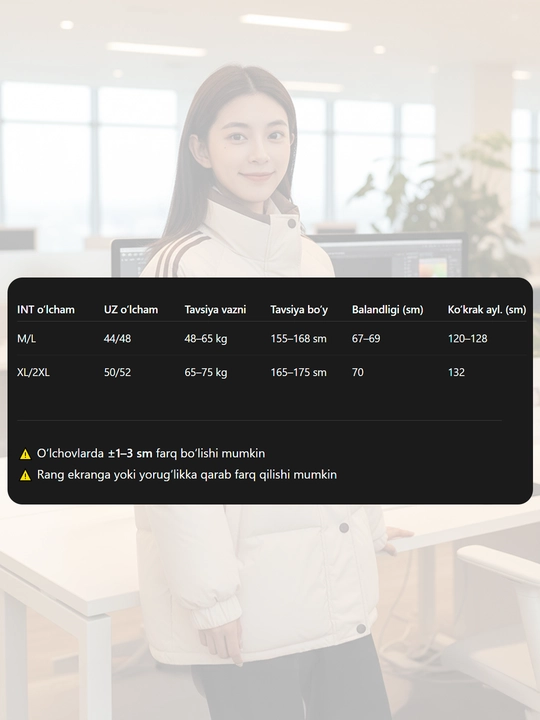Click the Tavsiya bo'y header
This screenshot has height=720, width=540.
299,310
